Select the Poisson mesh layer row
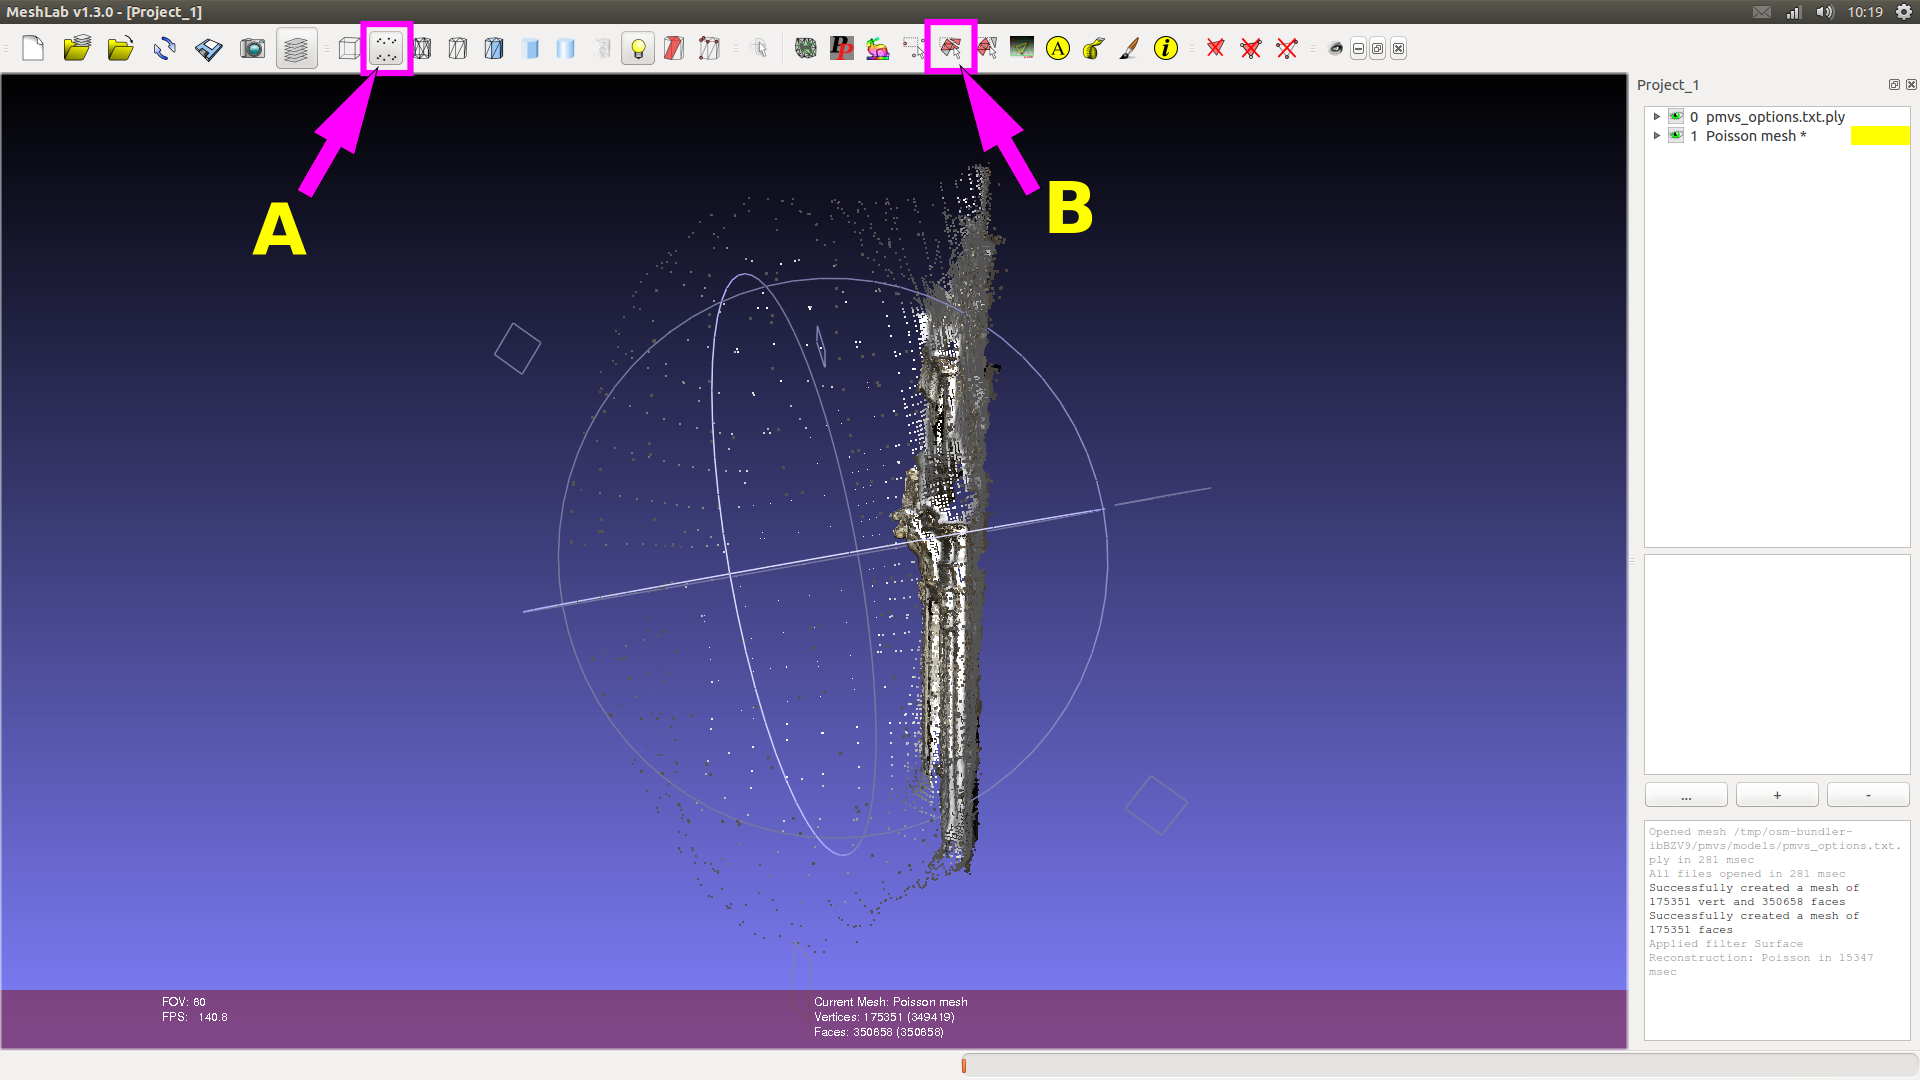 point(1778,136)
